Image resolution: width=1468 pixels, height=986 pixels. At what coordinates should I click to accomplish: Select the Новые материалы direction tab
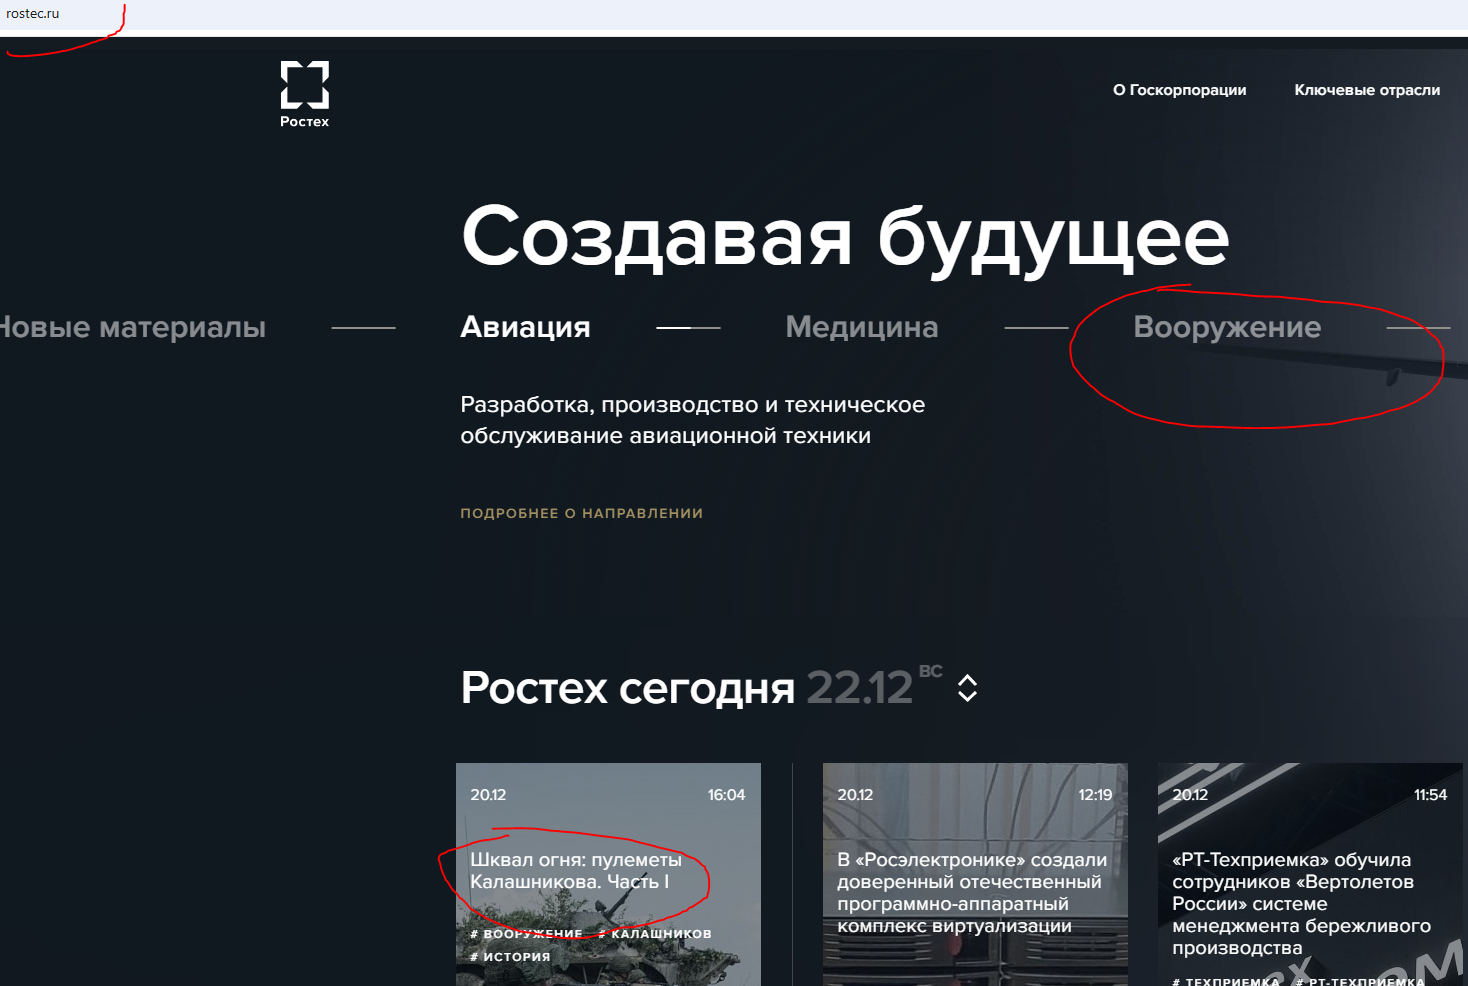(x=133, y=327)
